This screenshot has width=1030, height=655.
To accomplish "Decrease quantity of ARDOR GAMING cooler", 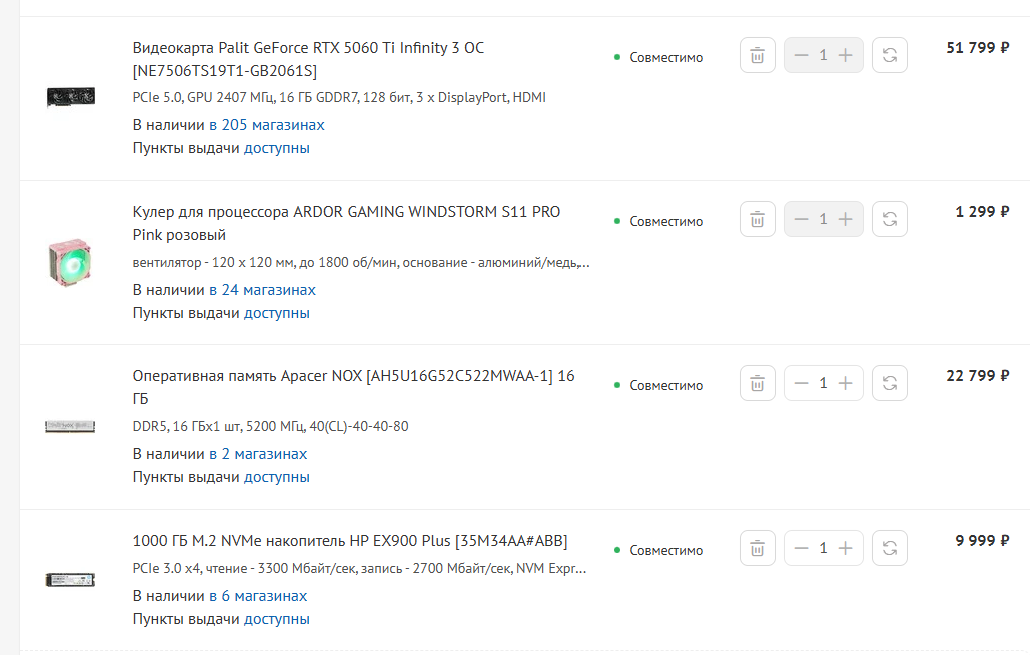I will click(x=801, y=219).
